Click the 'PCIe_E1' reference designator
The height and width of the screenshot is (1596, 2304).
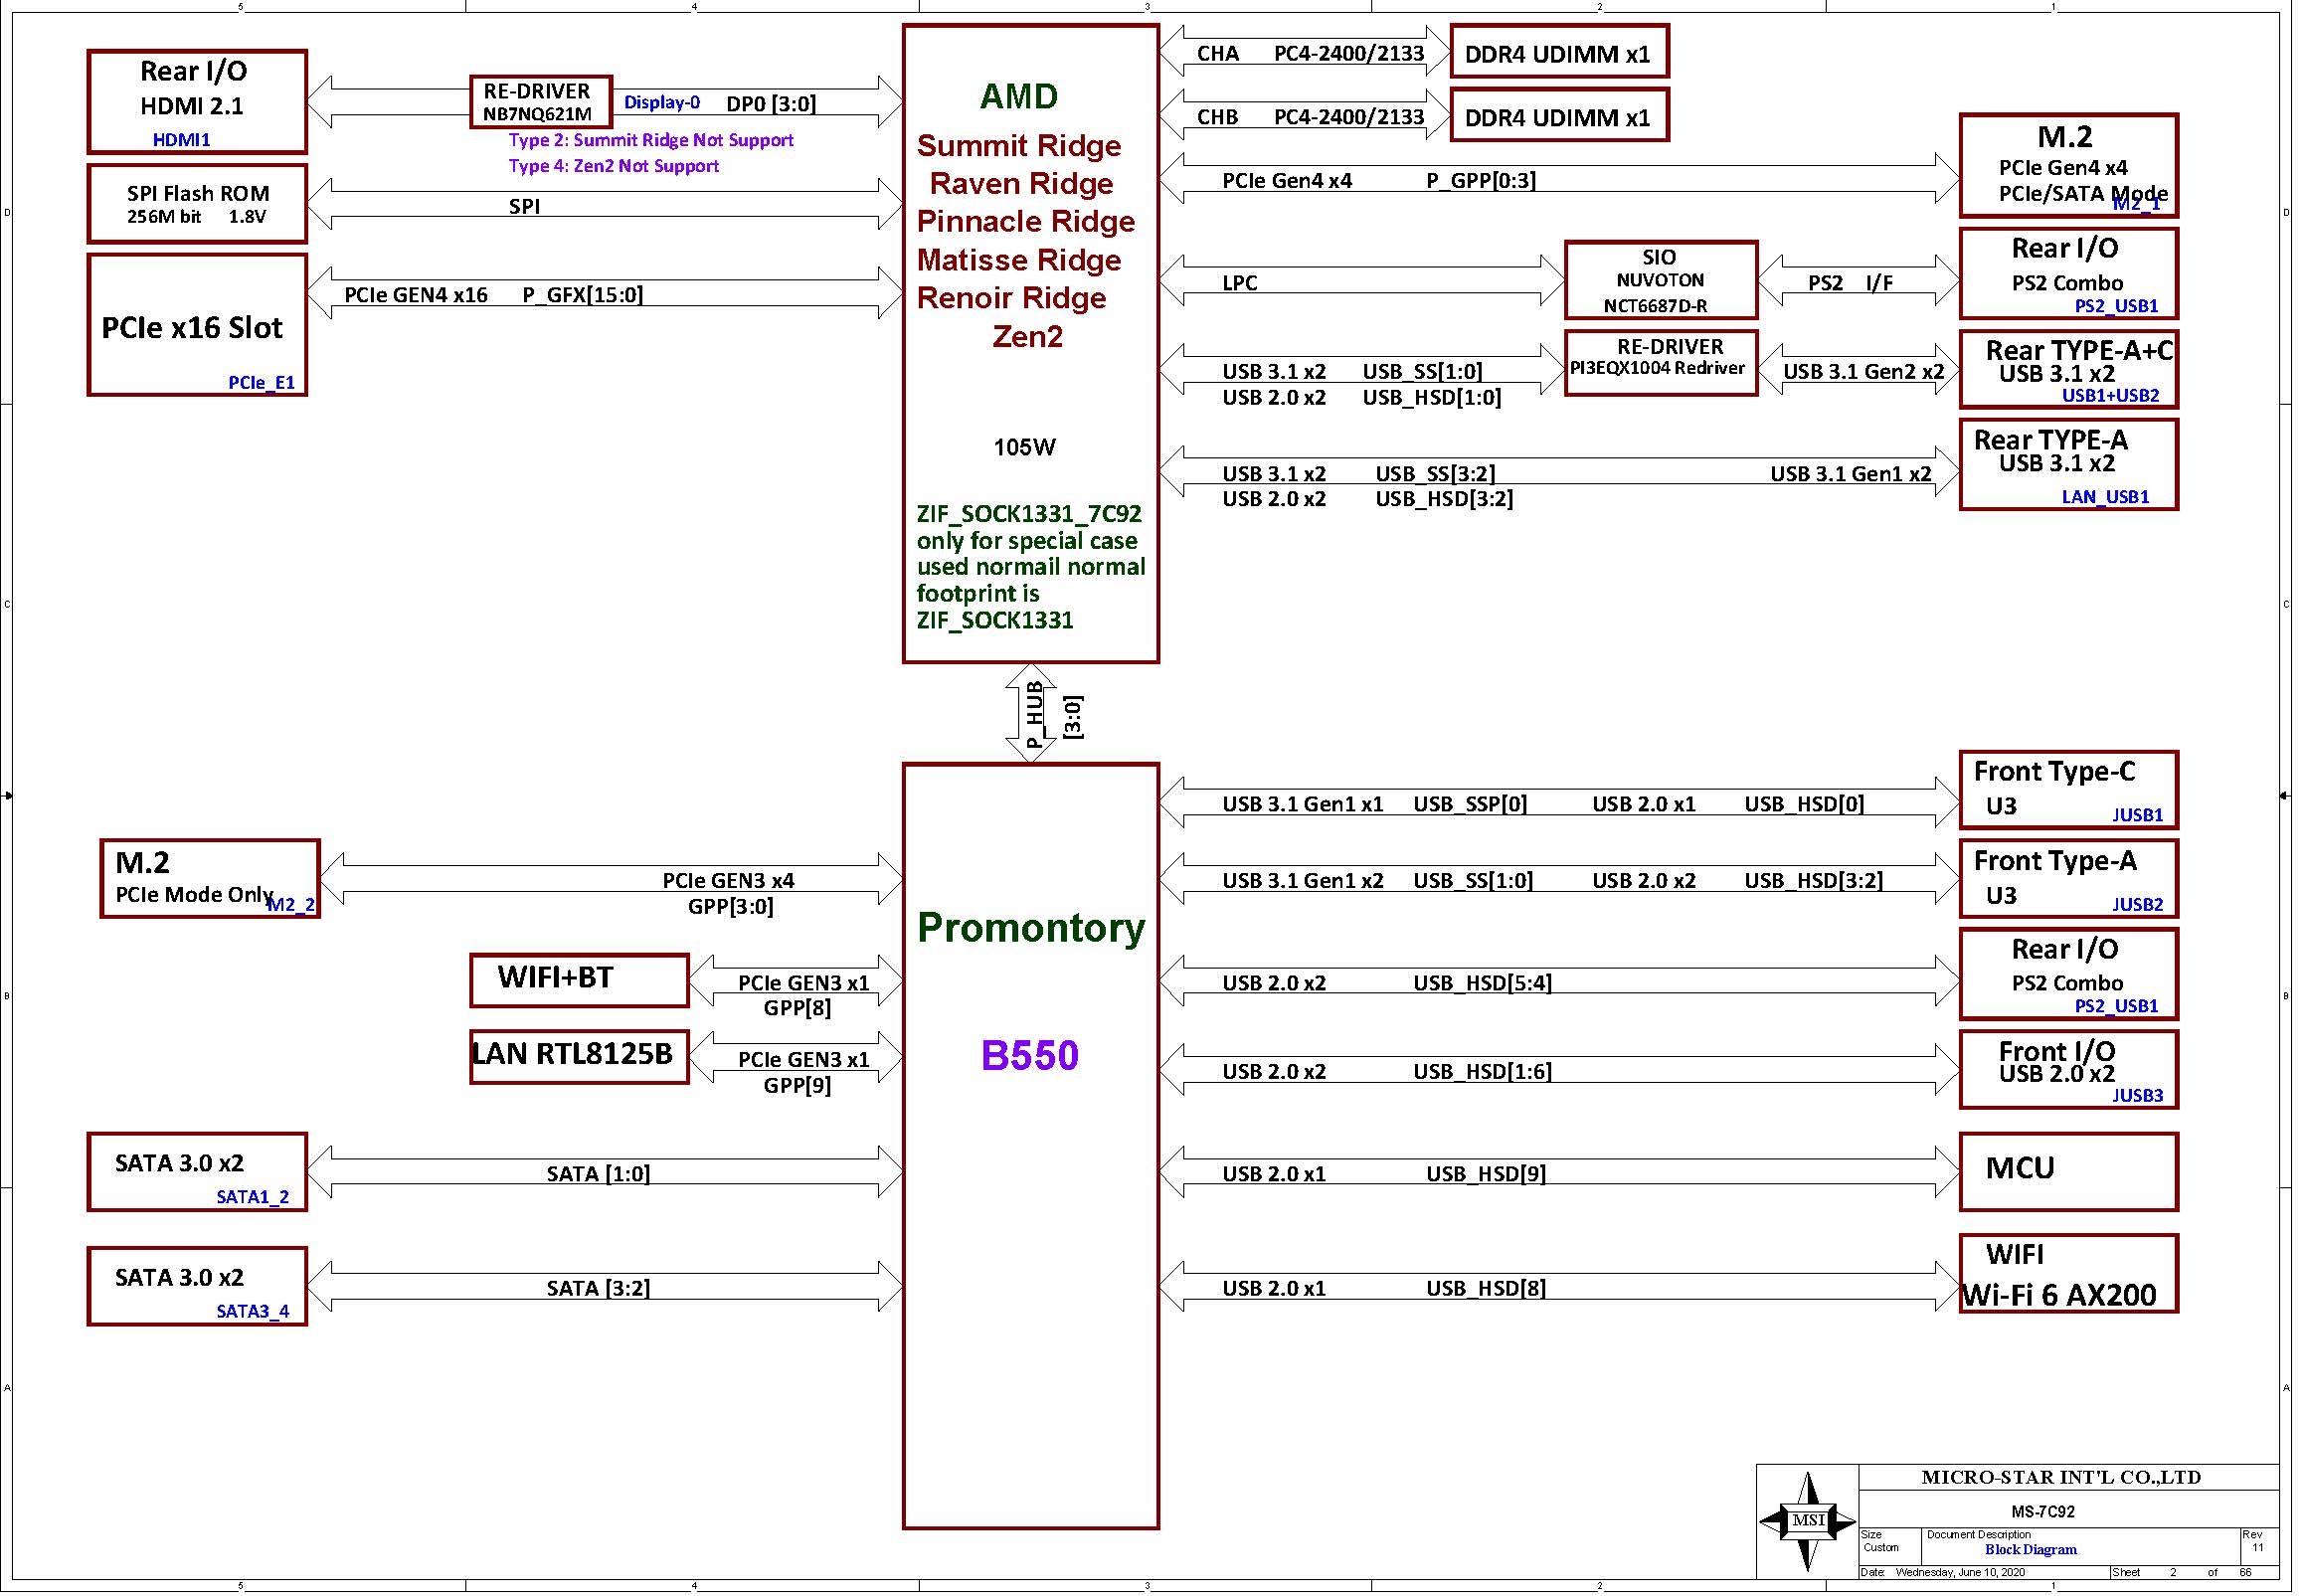(262, 383)
